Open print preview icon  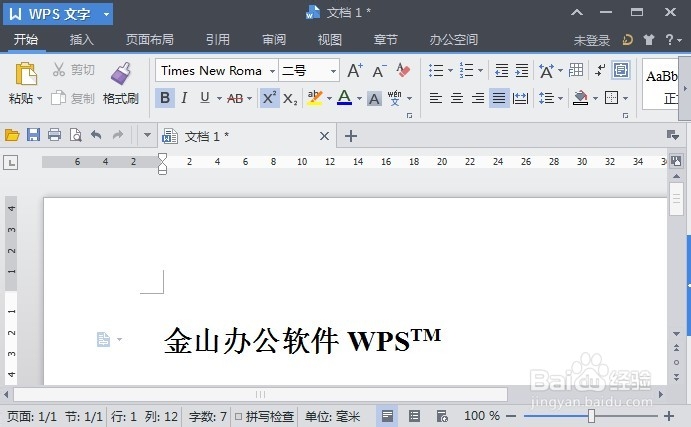tap(75, 135)
